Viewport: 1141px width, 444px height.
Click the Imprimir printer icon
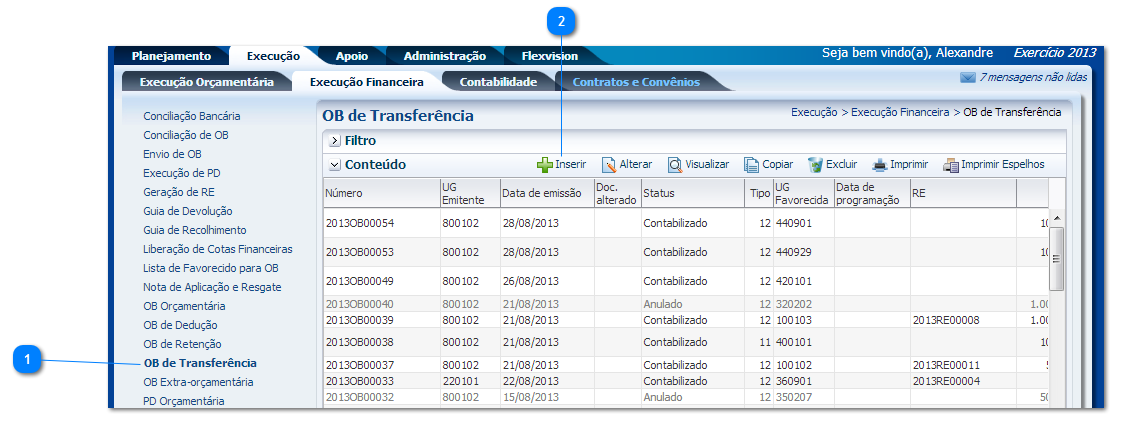click(x=880, y=165)
